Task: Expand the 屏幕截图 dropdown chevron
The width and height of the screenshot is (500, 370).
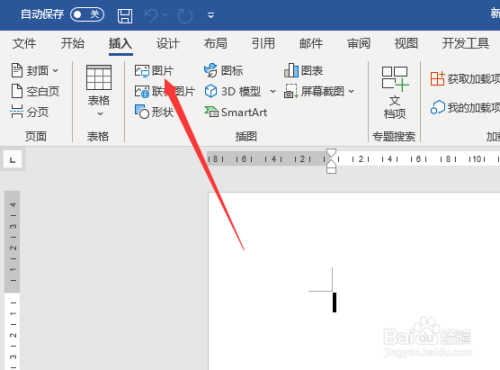Action: tap(351, 91)
